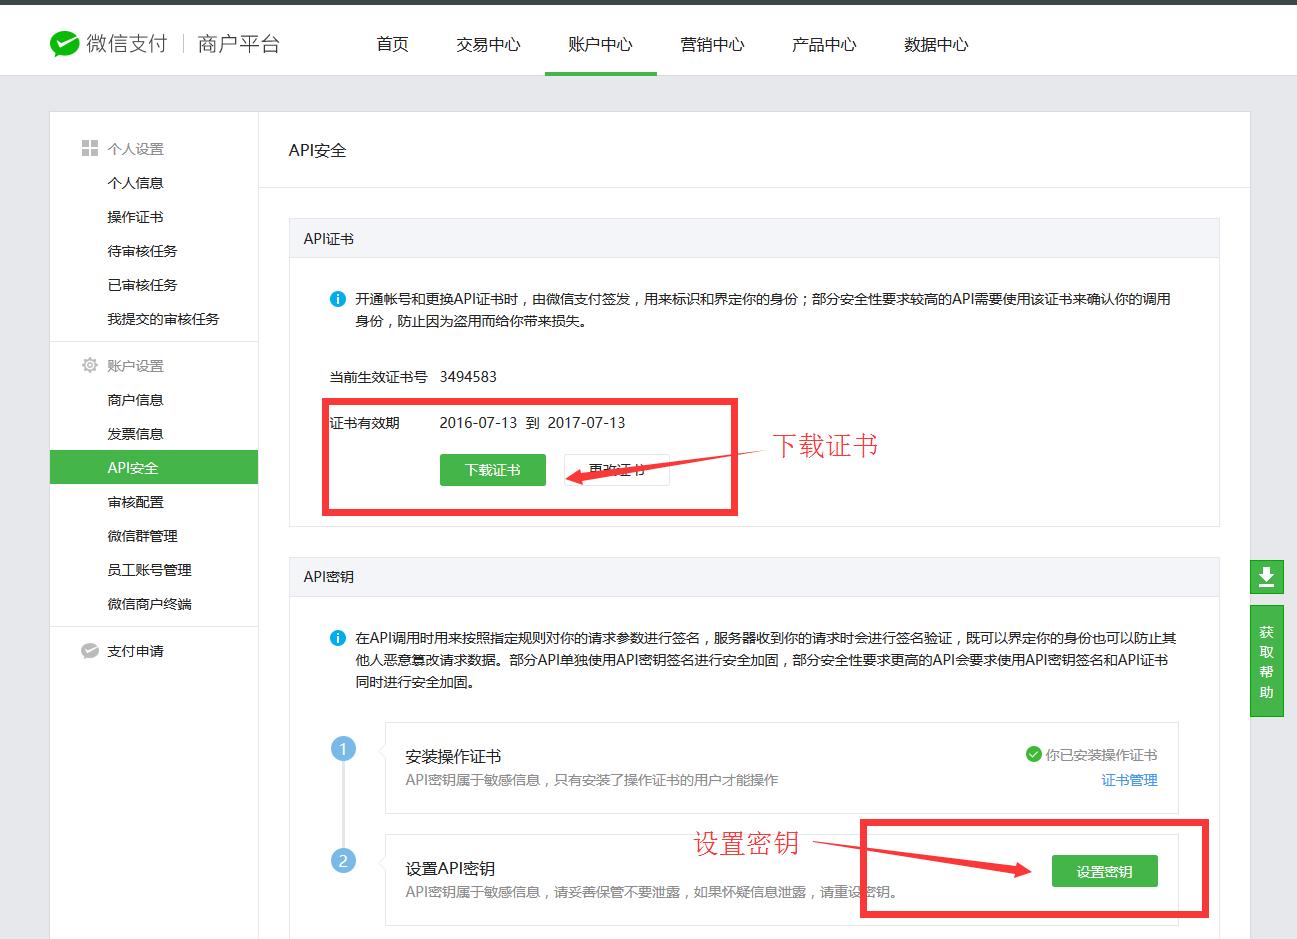Switch to the 账户中心 navigation tab
Viewport: 1297px width, 939px height.
pos(600,45)
